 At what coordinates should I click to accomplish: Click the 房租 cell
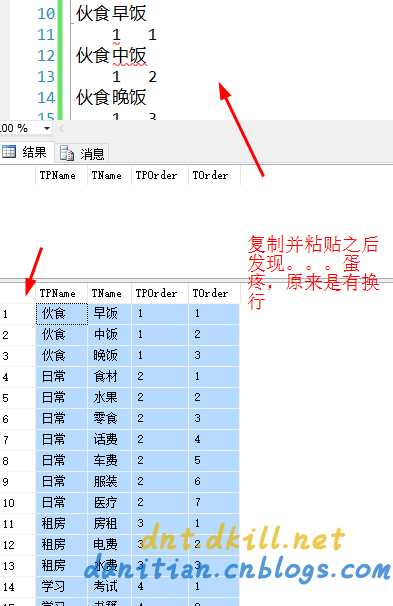(x=110, y=523)
